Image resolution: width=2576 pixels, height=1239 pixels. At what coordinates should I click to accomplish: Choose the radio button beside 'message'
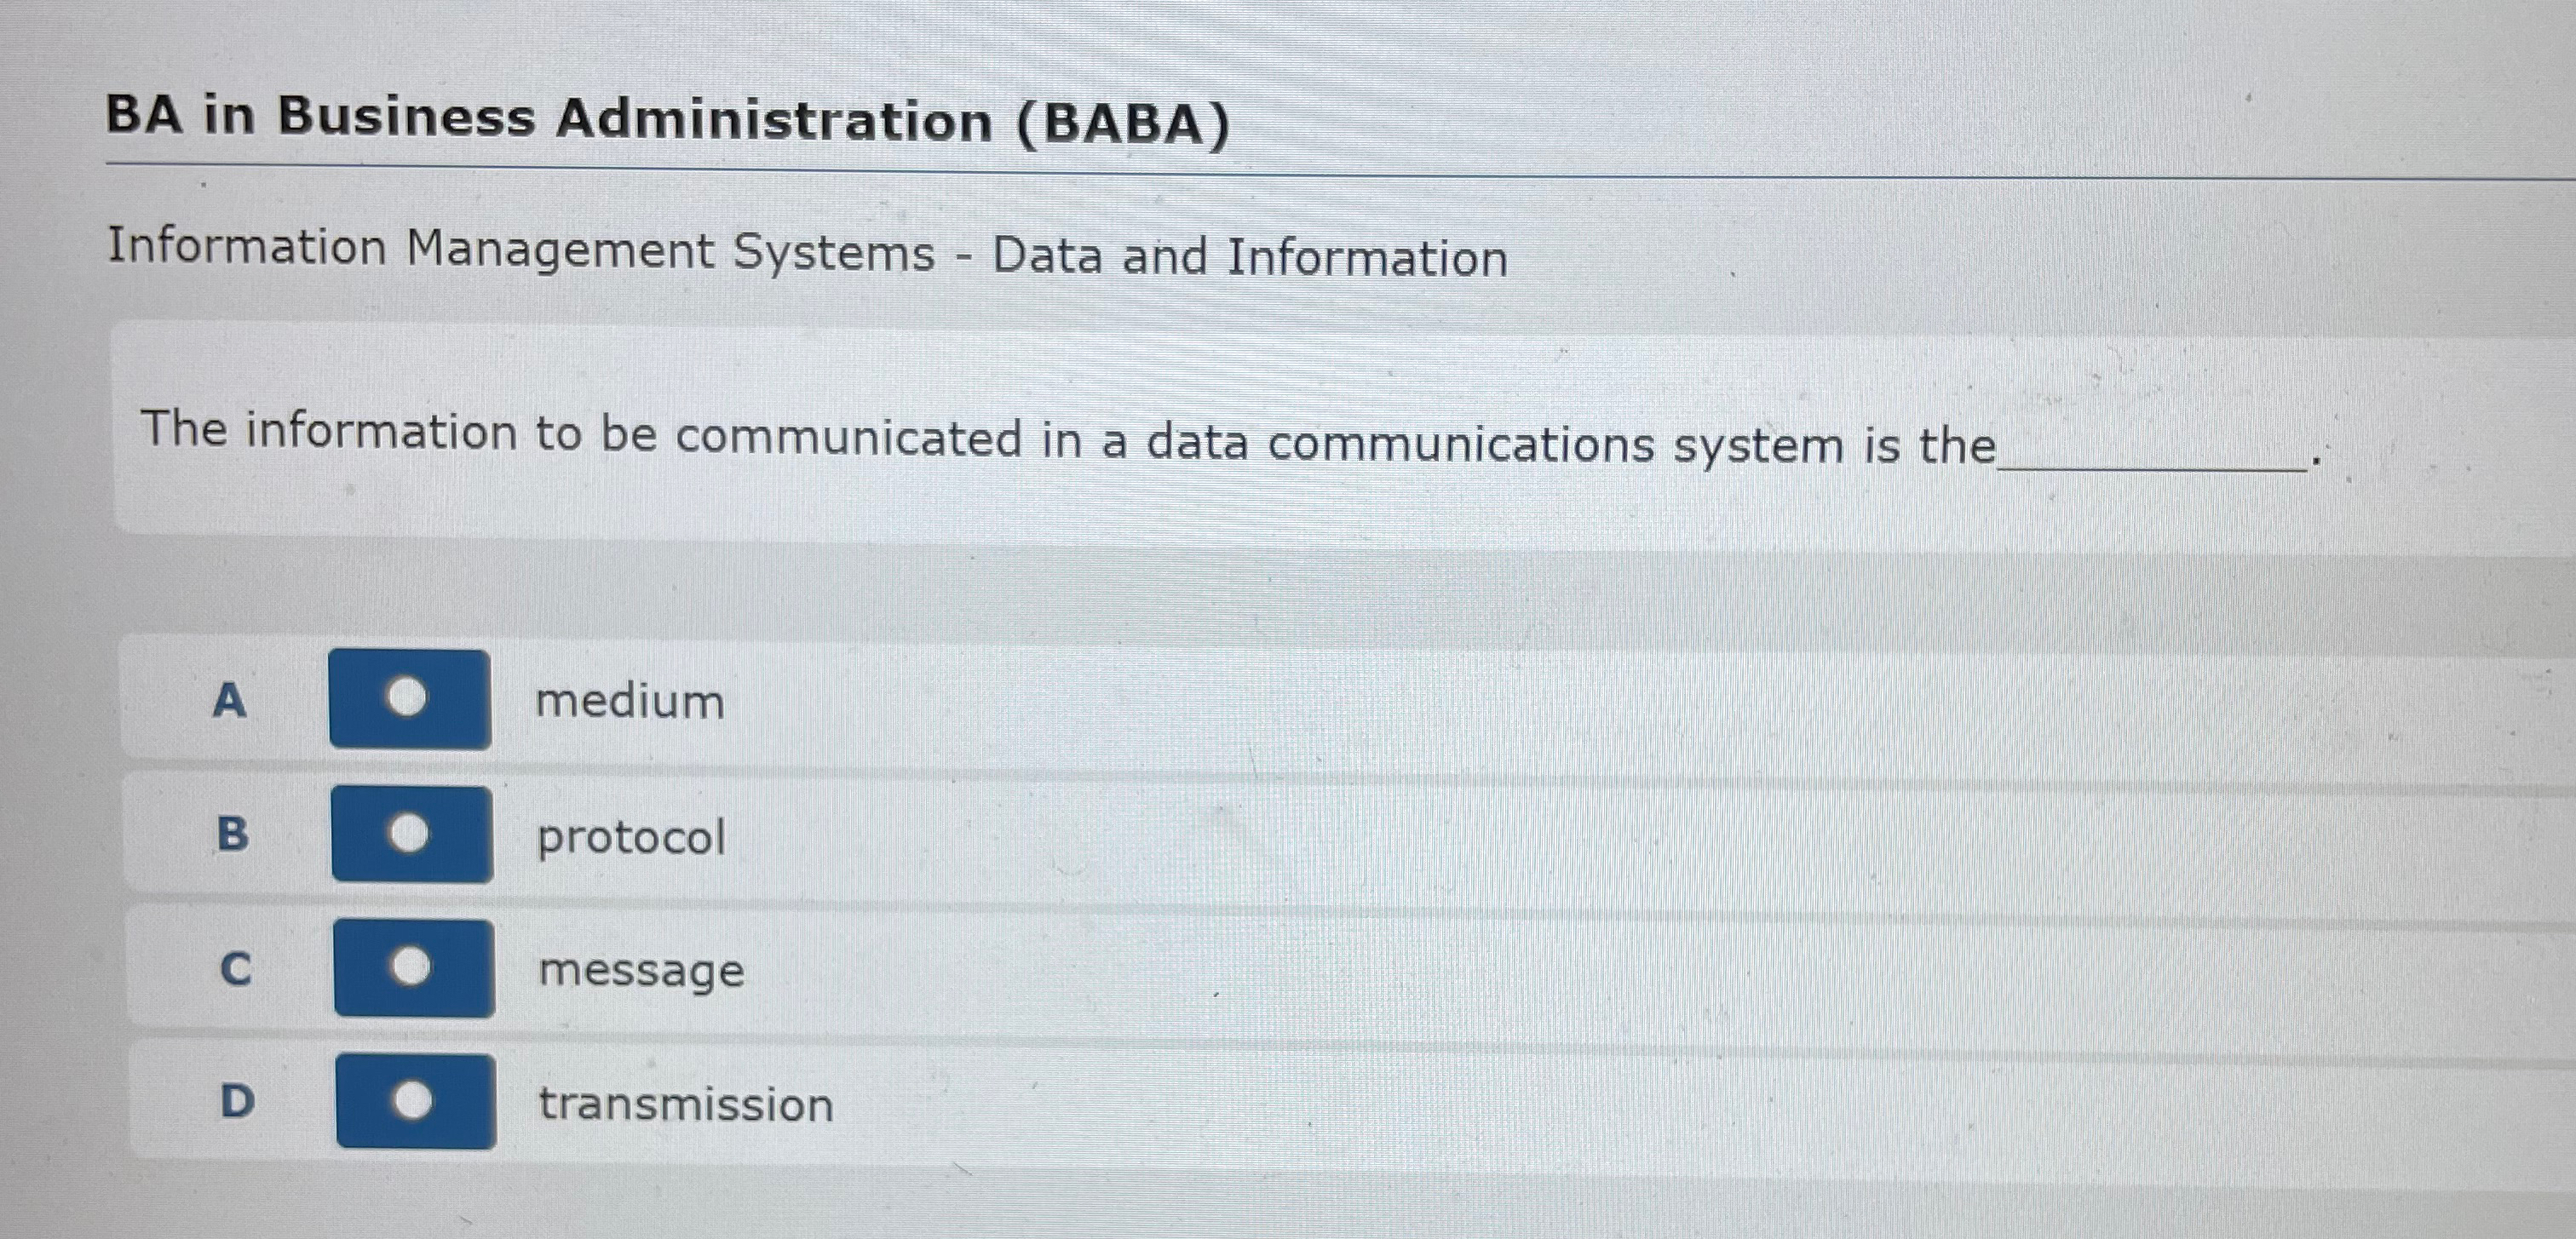pos(413,968)
